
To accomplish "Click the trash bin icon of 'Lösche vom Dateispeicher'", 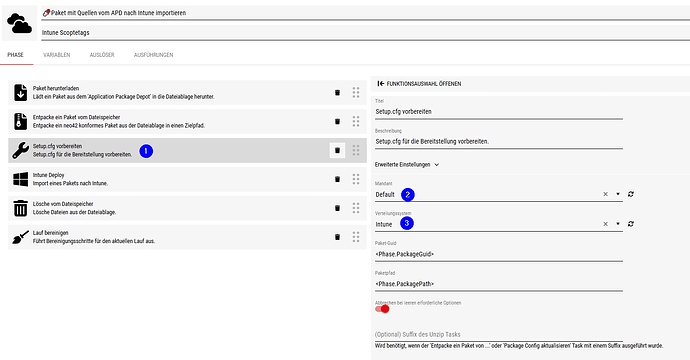I will pyautogui.click(x=20, y=208).
